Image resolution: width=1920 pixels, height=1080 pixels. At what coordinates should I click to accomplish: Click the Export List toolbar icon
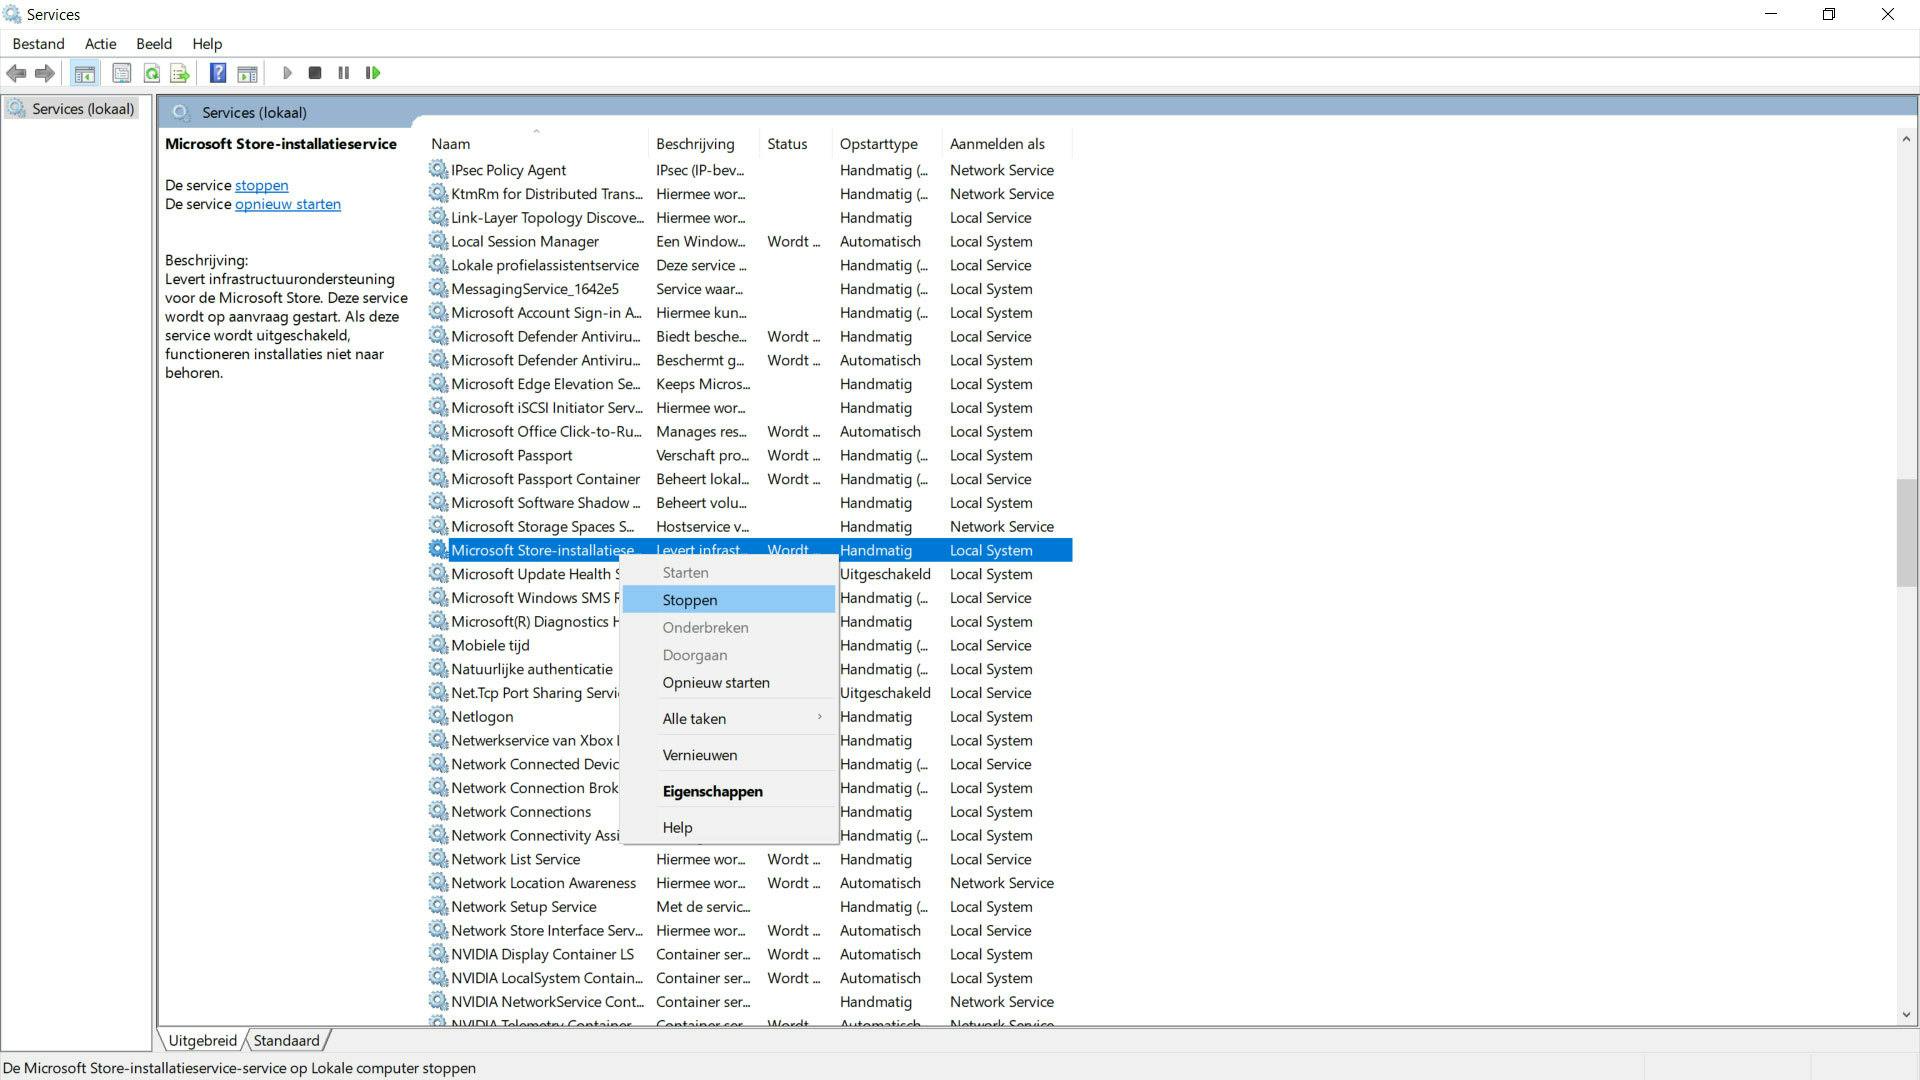[180, 73]
